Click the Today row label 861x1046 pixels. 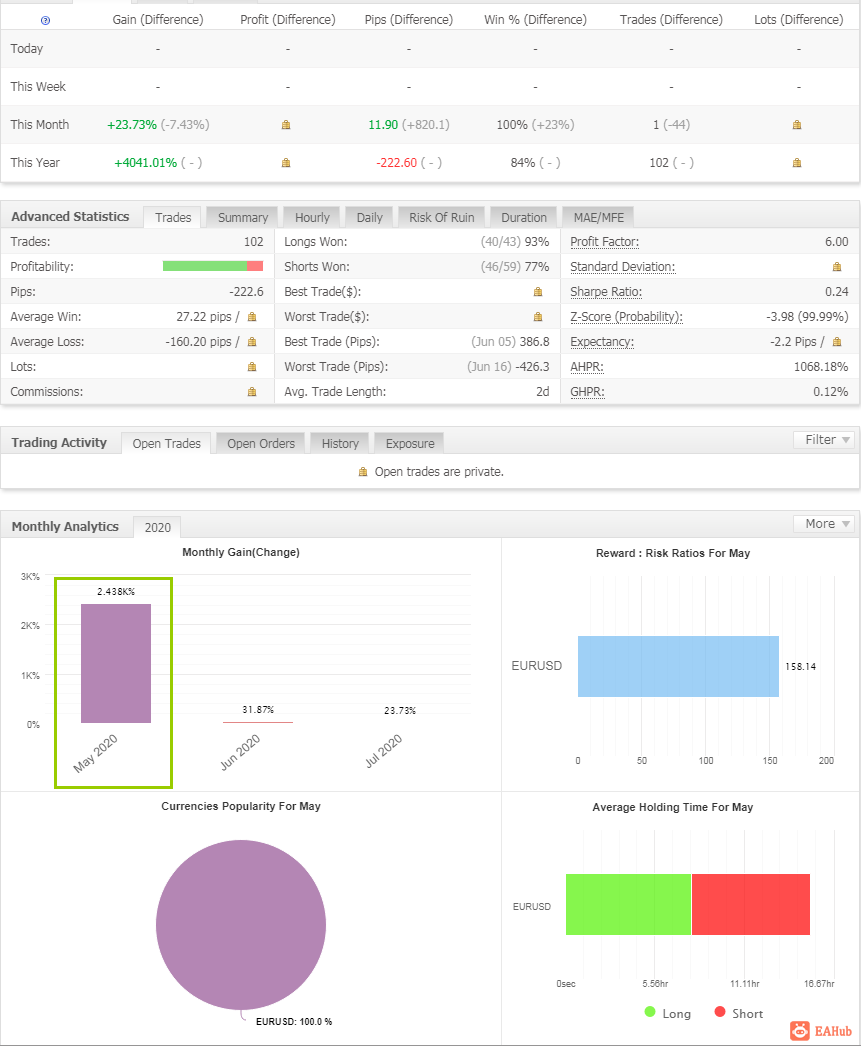[x=27, y=49]
